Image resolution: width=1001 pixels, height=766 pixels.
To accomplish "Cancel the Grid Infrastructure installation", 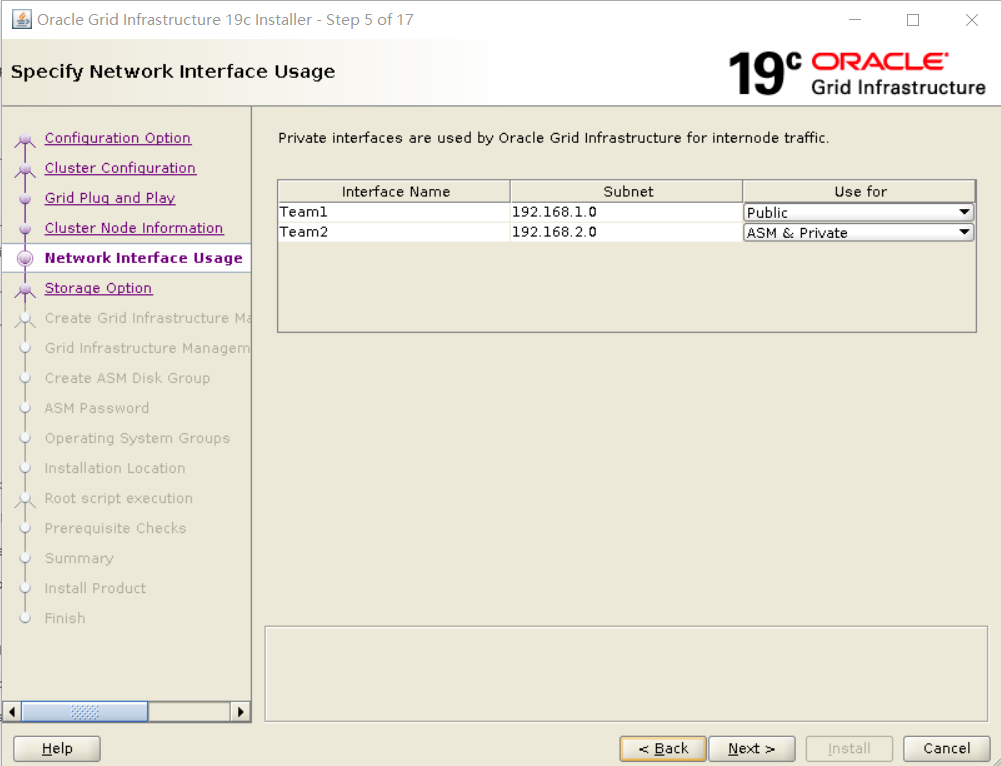I will tap(947, 749).
